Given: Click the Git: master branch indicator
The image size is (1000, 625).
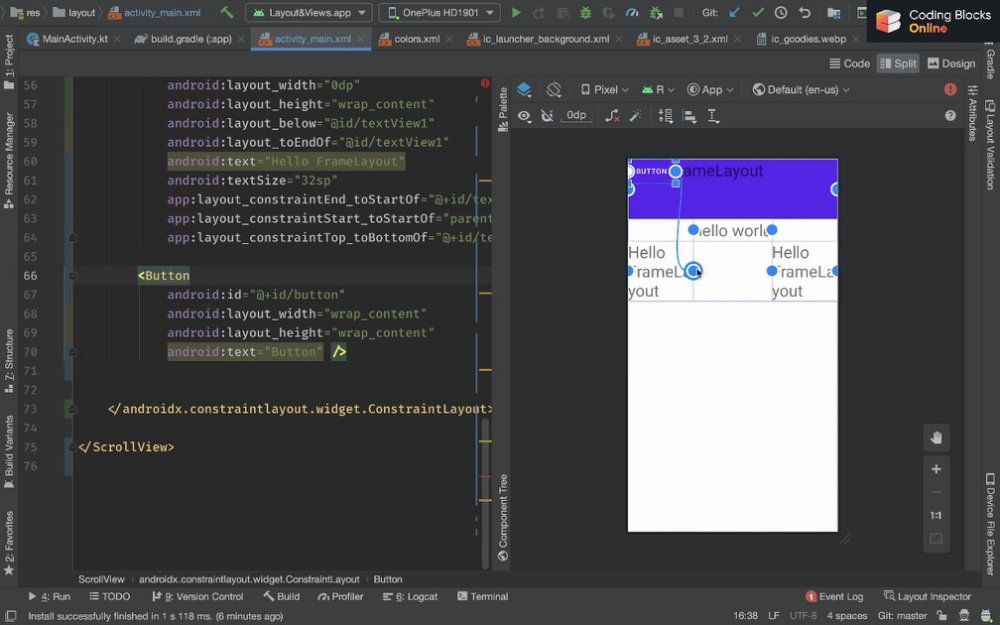Looking at the screenshot, I should click(x=902, y=616).
